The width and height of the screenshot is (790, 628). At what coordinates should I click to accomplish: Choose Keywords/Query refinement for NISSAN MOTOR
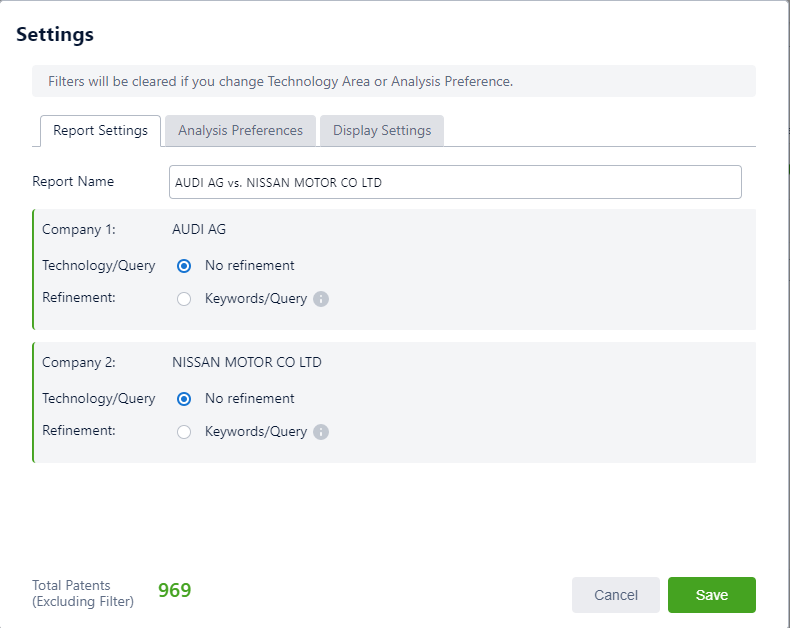click(184, 432)
